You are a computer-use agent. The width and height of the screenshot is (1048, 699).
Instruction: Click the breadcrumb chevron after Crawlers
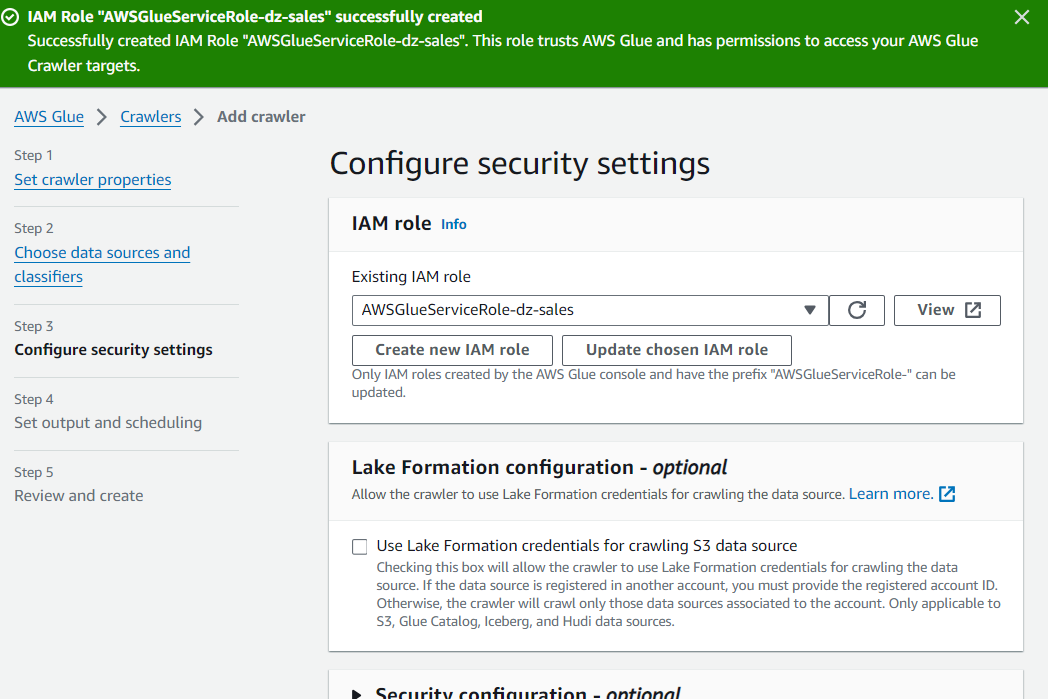click(199, 117)
